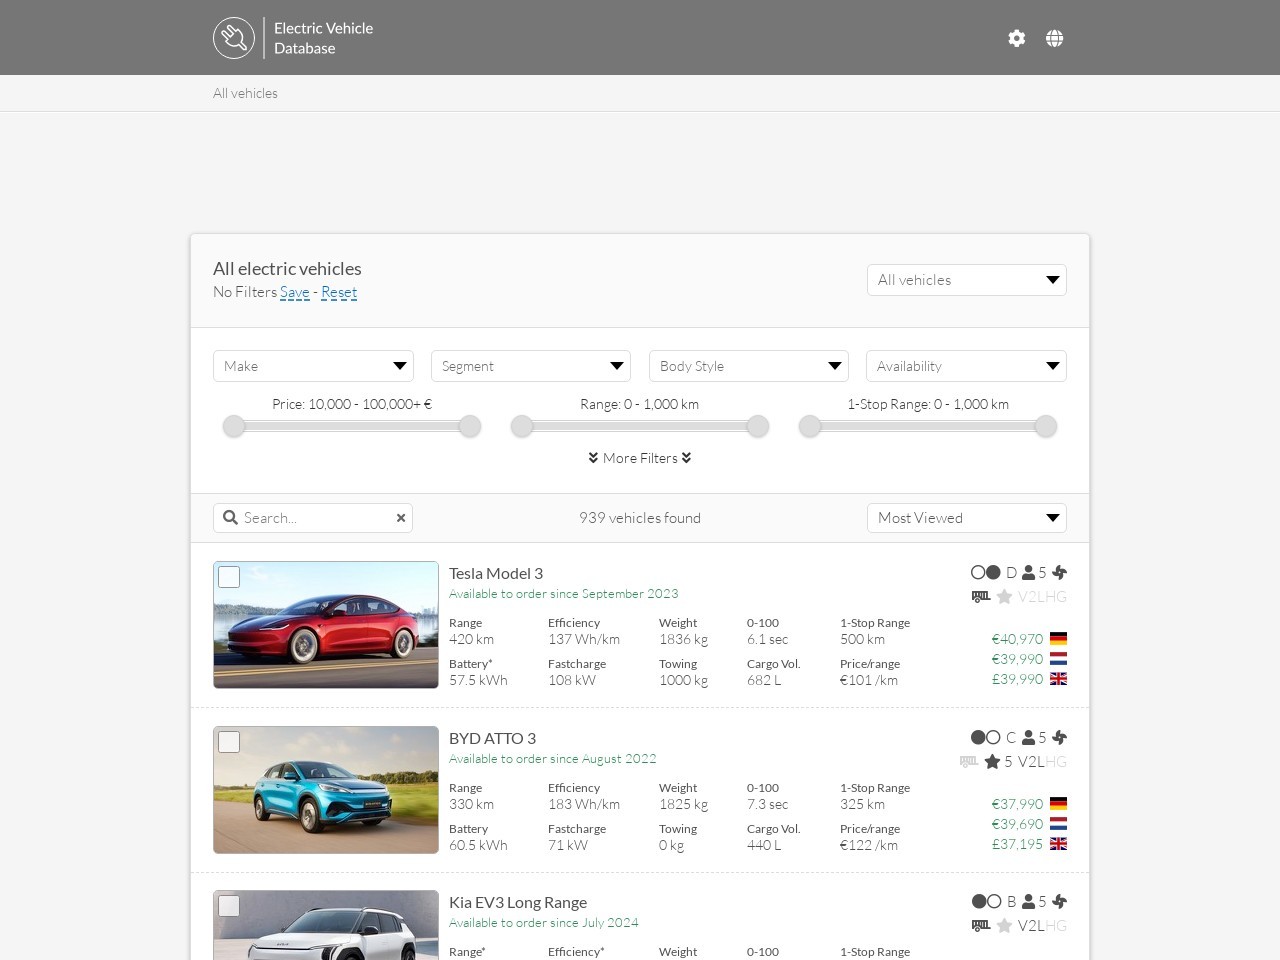Click the heat pump fan icon for Tesla Model 3
The height and width of the screenshot is (960, 1280).
coord(1059,573)
